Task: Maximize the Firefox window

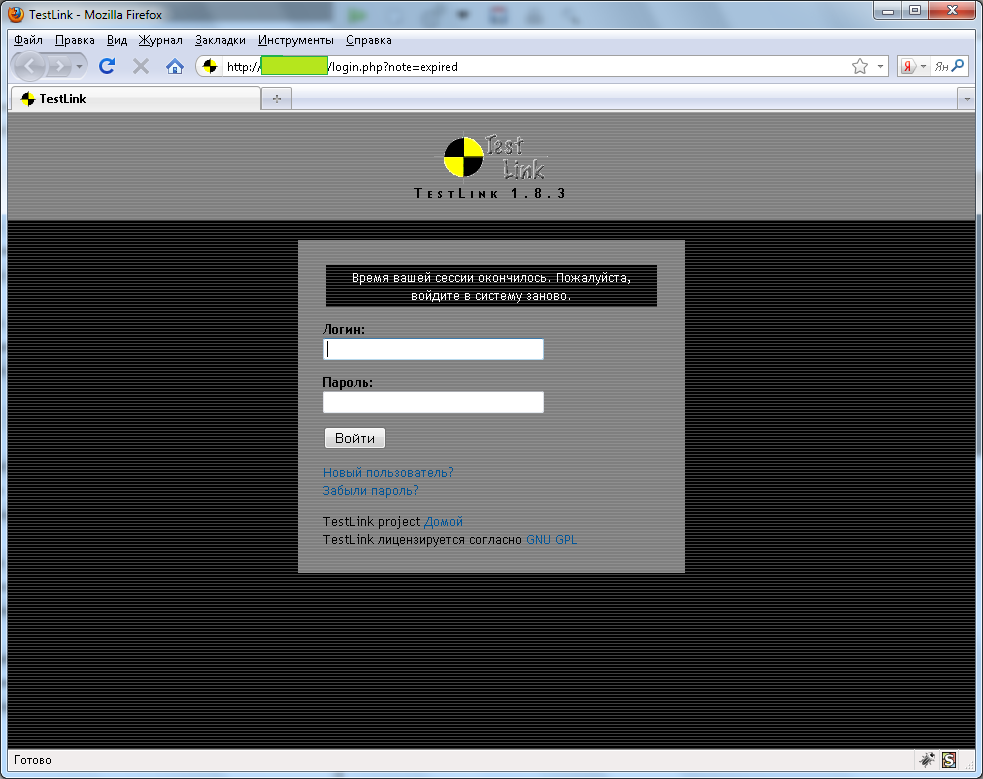Action: pos(915,11)
